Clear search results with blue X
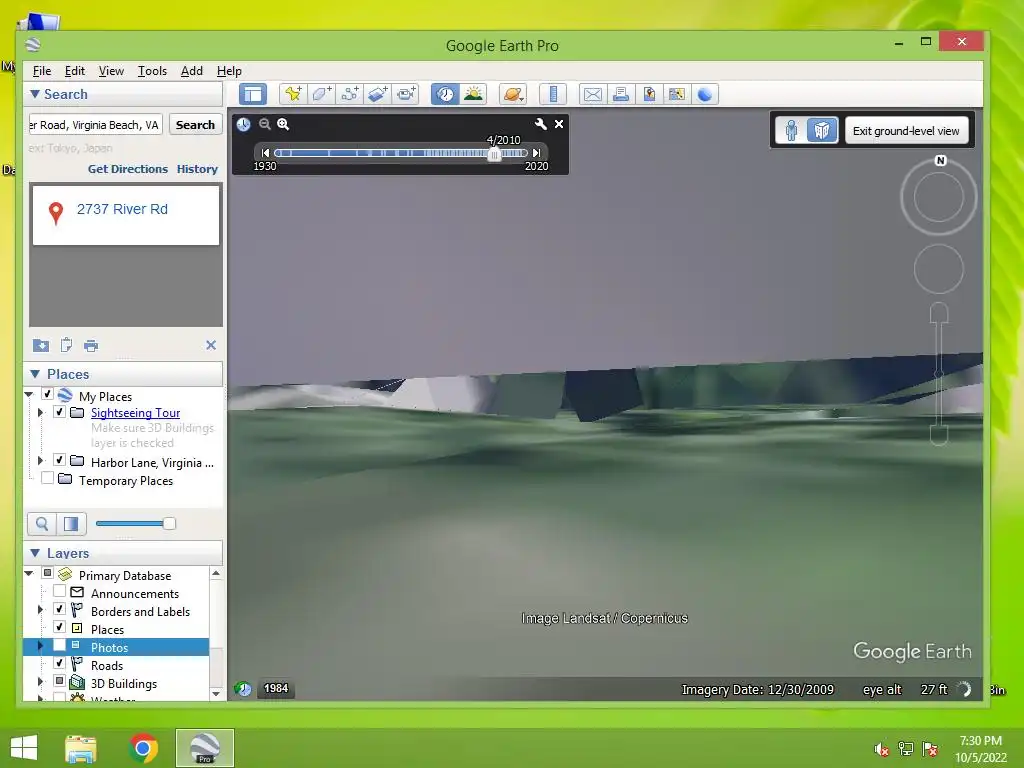 (211, 345)
